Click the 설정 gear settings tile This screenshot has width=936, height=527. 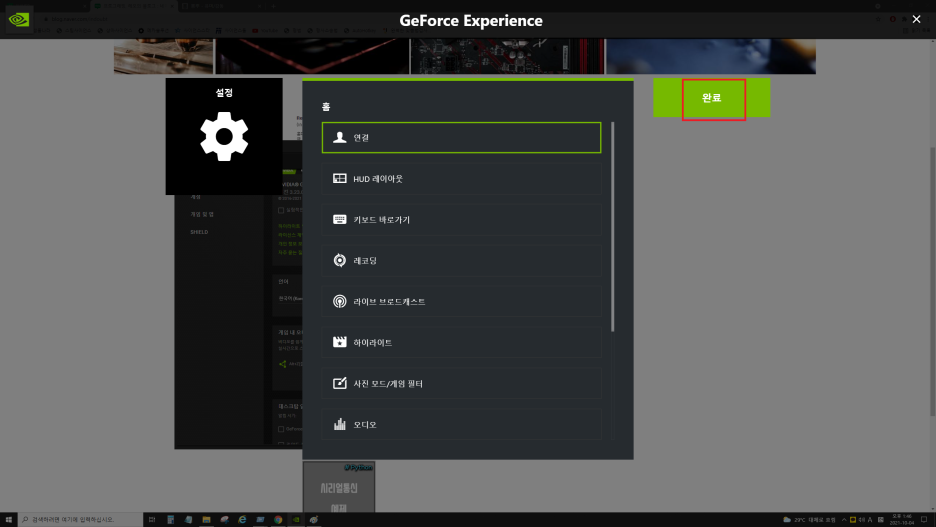coord(224,136)
